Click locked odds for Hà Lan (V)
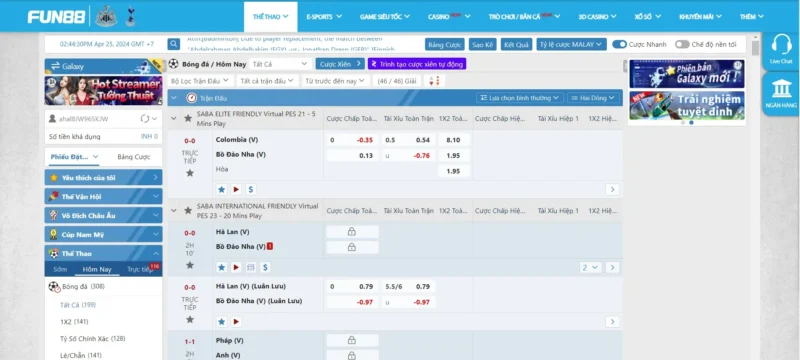 pyautogui.click(x=352, y=232)
